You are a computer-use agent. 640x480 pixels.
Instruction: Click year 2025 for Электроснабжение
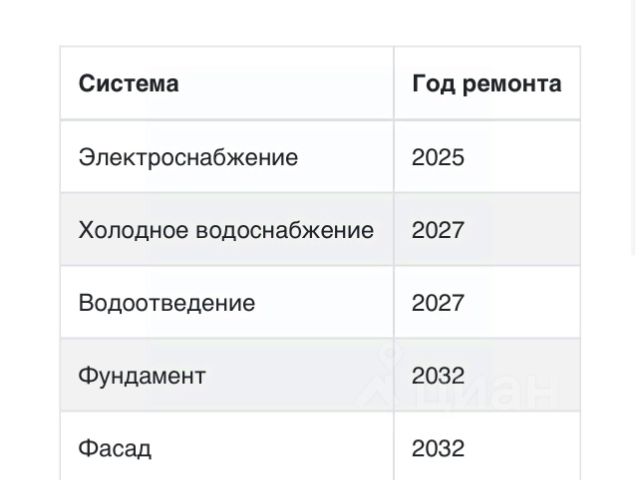[x=438, y=157]
